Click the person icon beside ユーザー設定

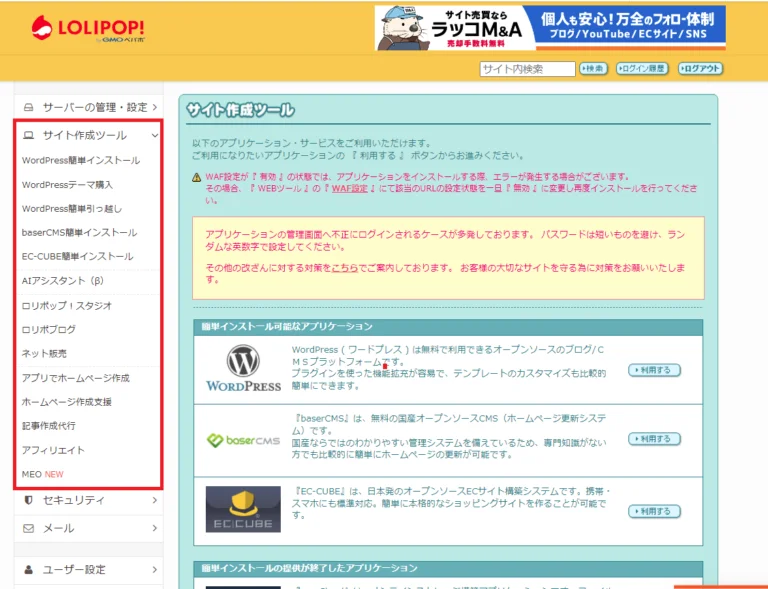click(28, 569)
